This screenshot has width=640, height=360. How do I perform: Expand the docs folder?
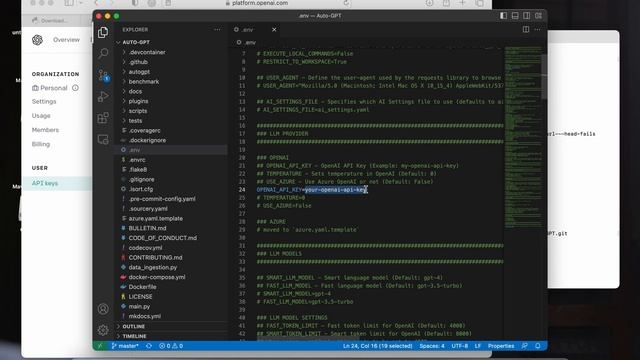(x=135, y=91)
